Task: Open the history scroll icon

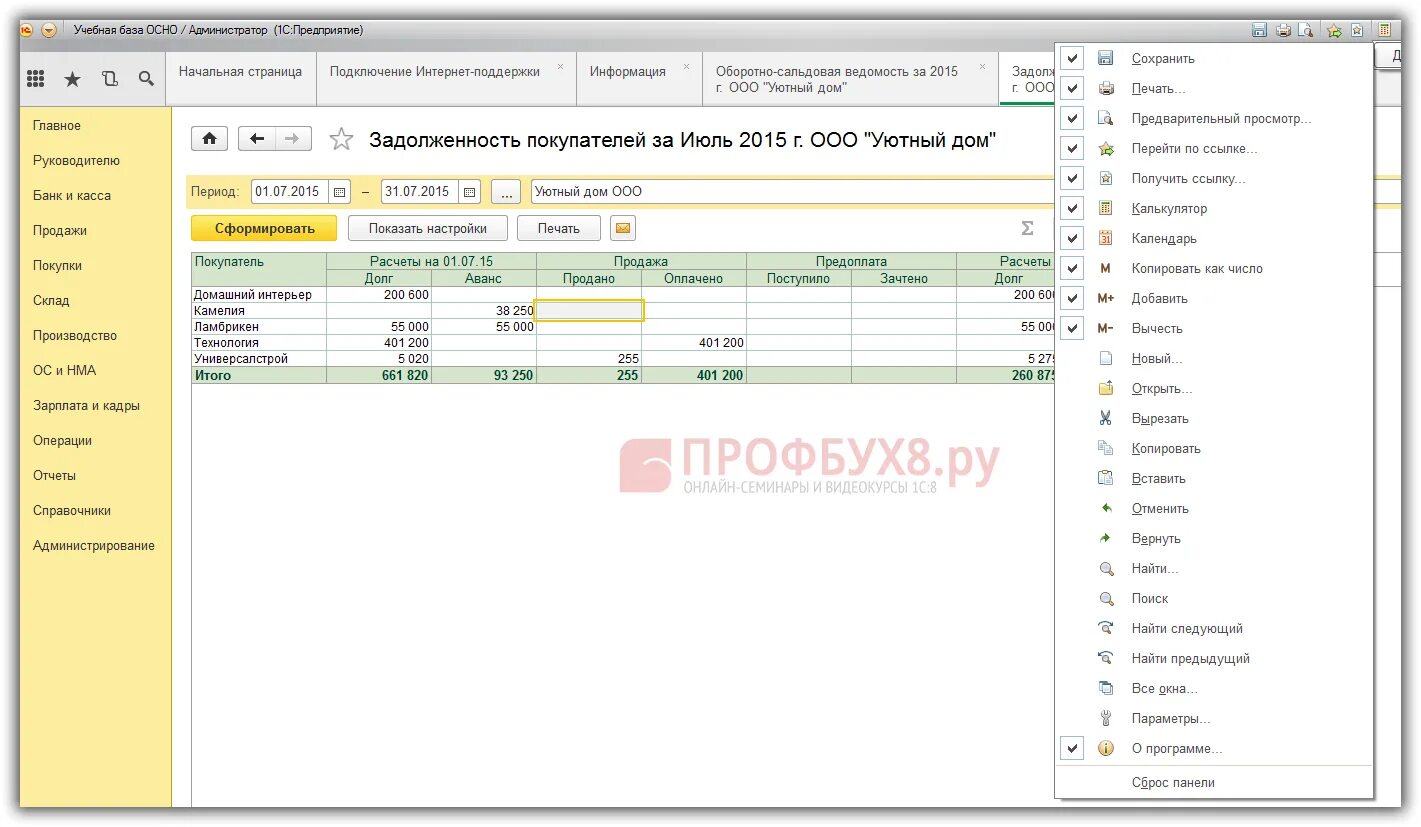Action: click(109, 79)
